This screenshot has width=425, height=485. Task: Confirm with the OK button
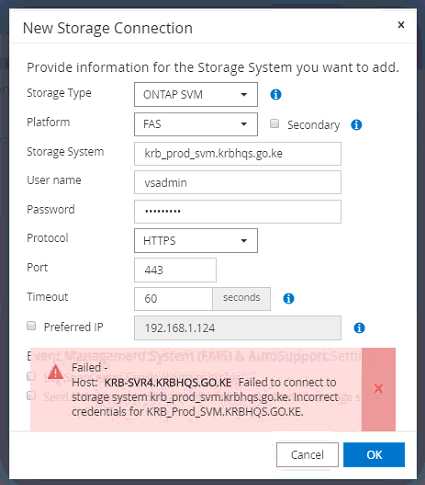pyautogui.click(x=374, y=455)
